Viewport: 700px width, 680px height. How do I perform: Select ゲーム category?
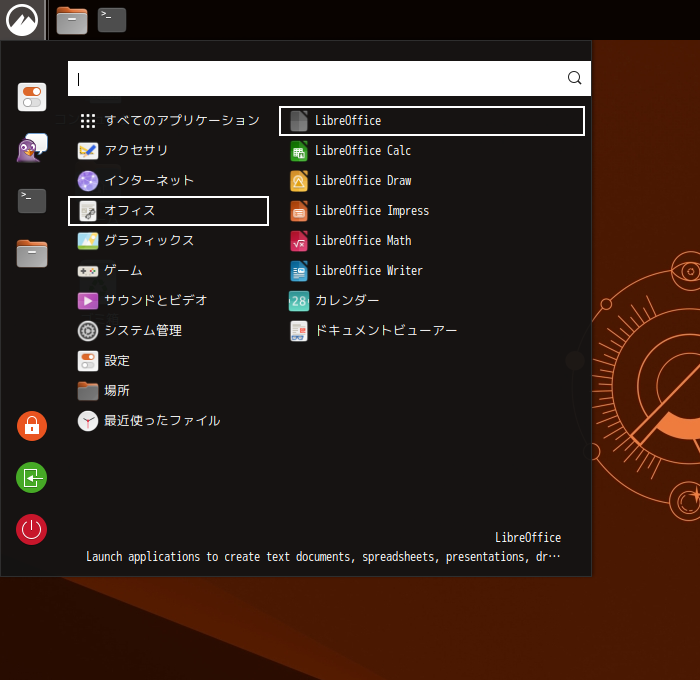click(x=168, y=271)
